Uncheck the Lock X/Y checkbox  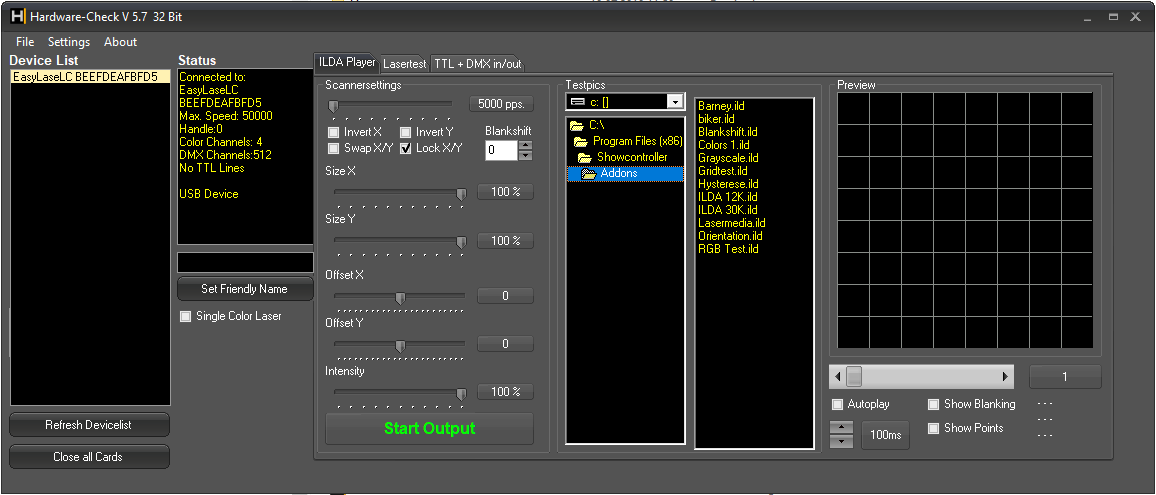pyautogui.click(x=406, y=148)
